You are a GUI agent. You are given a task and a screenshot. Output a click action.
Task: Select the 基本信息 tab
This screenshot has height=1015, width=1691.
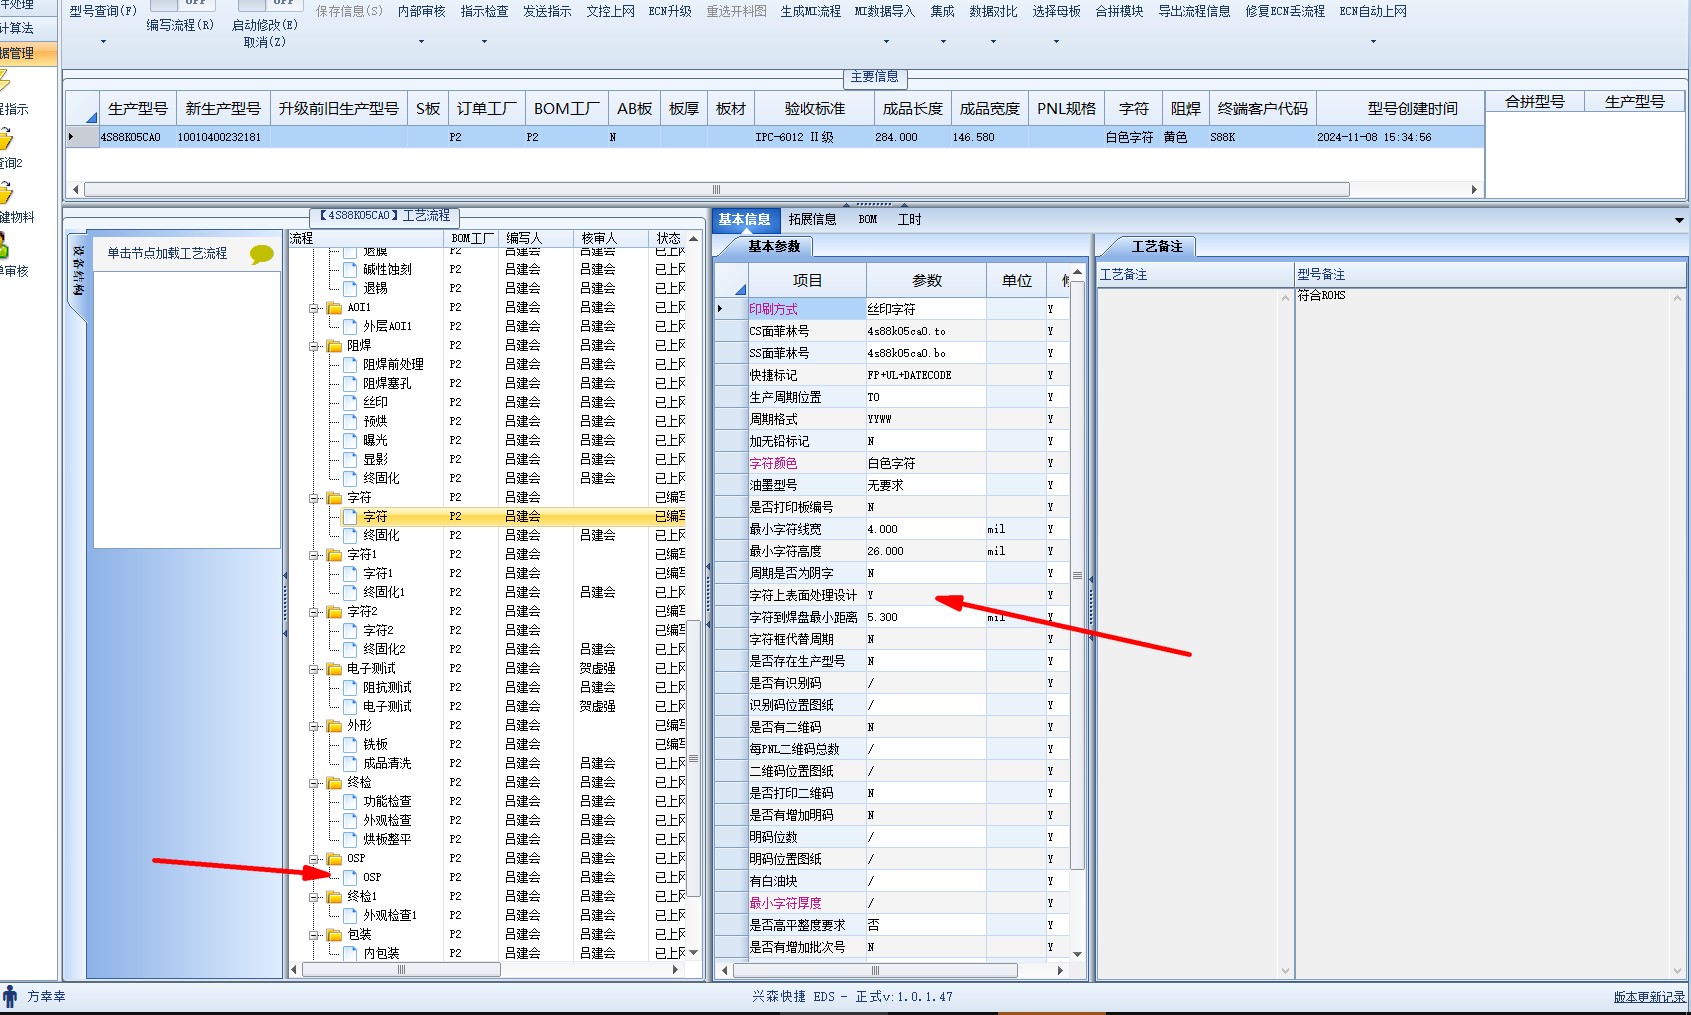(744, 220)
